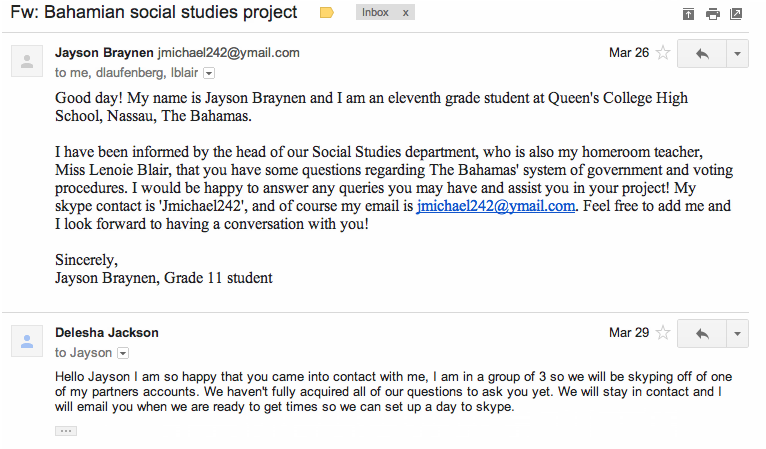Viewport: 766px width, 449px height.
Task: Show details dropdown next to 'to Jayson'
Action: pyautogui.click(x=123, y=353)
